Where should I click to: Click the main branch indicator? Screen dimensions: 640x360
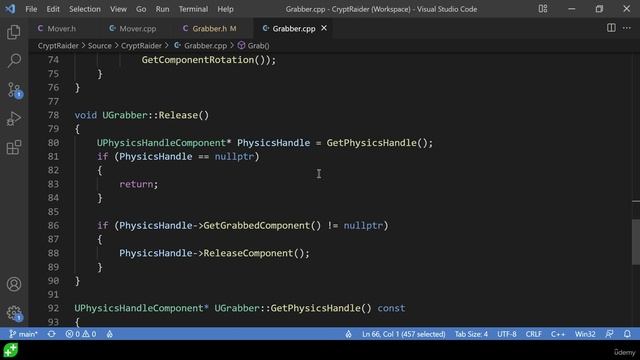coord(23,334)
